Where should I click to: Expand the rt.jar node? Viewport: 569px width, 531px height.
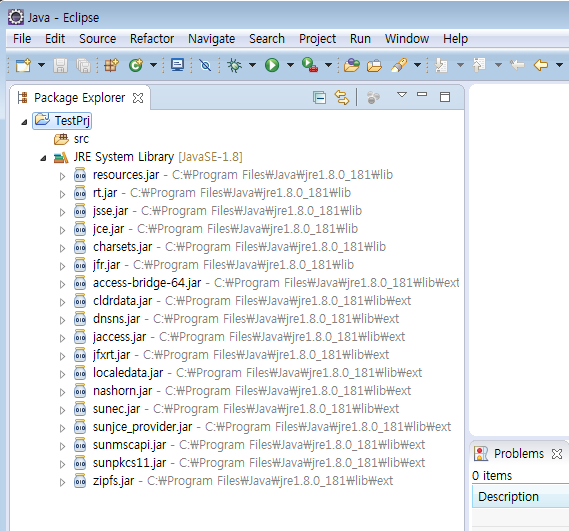(x=62, y=195)
